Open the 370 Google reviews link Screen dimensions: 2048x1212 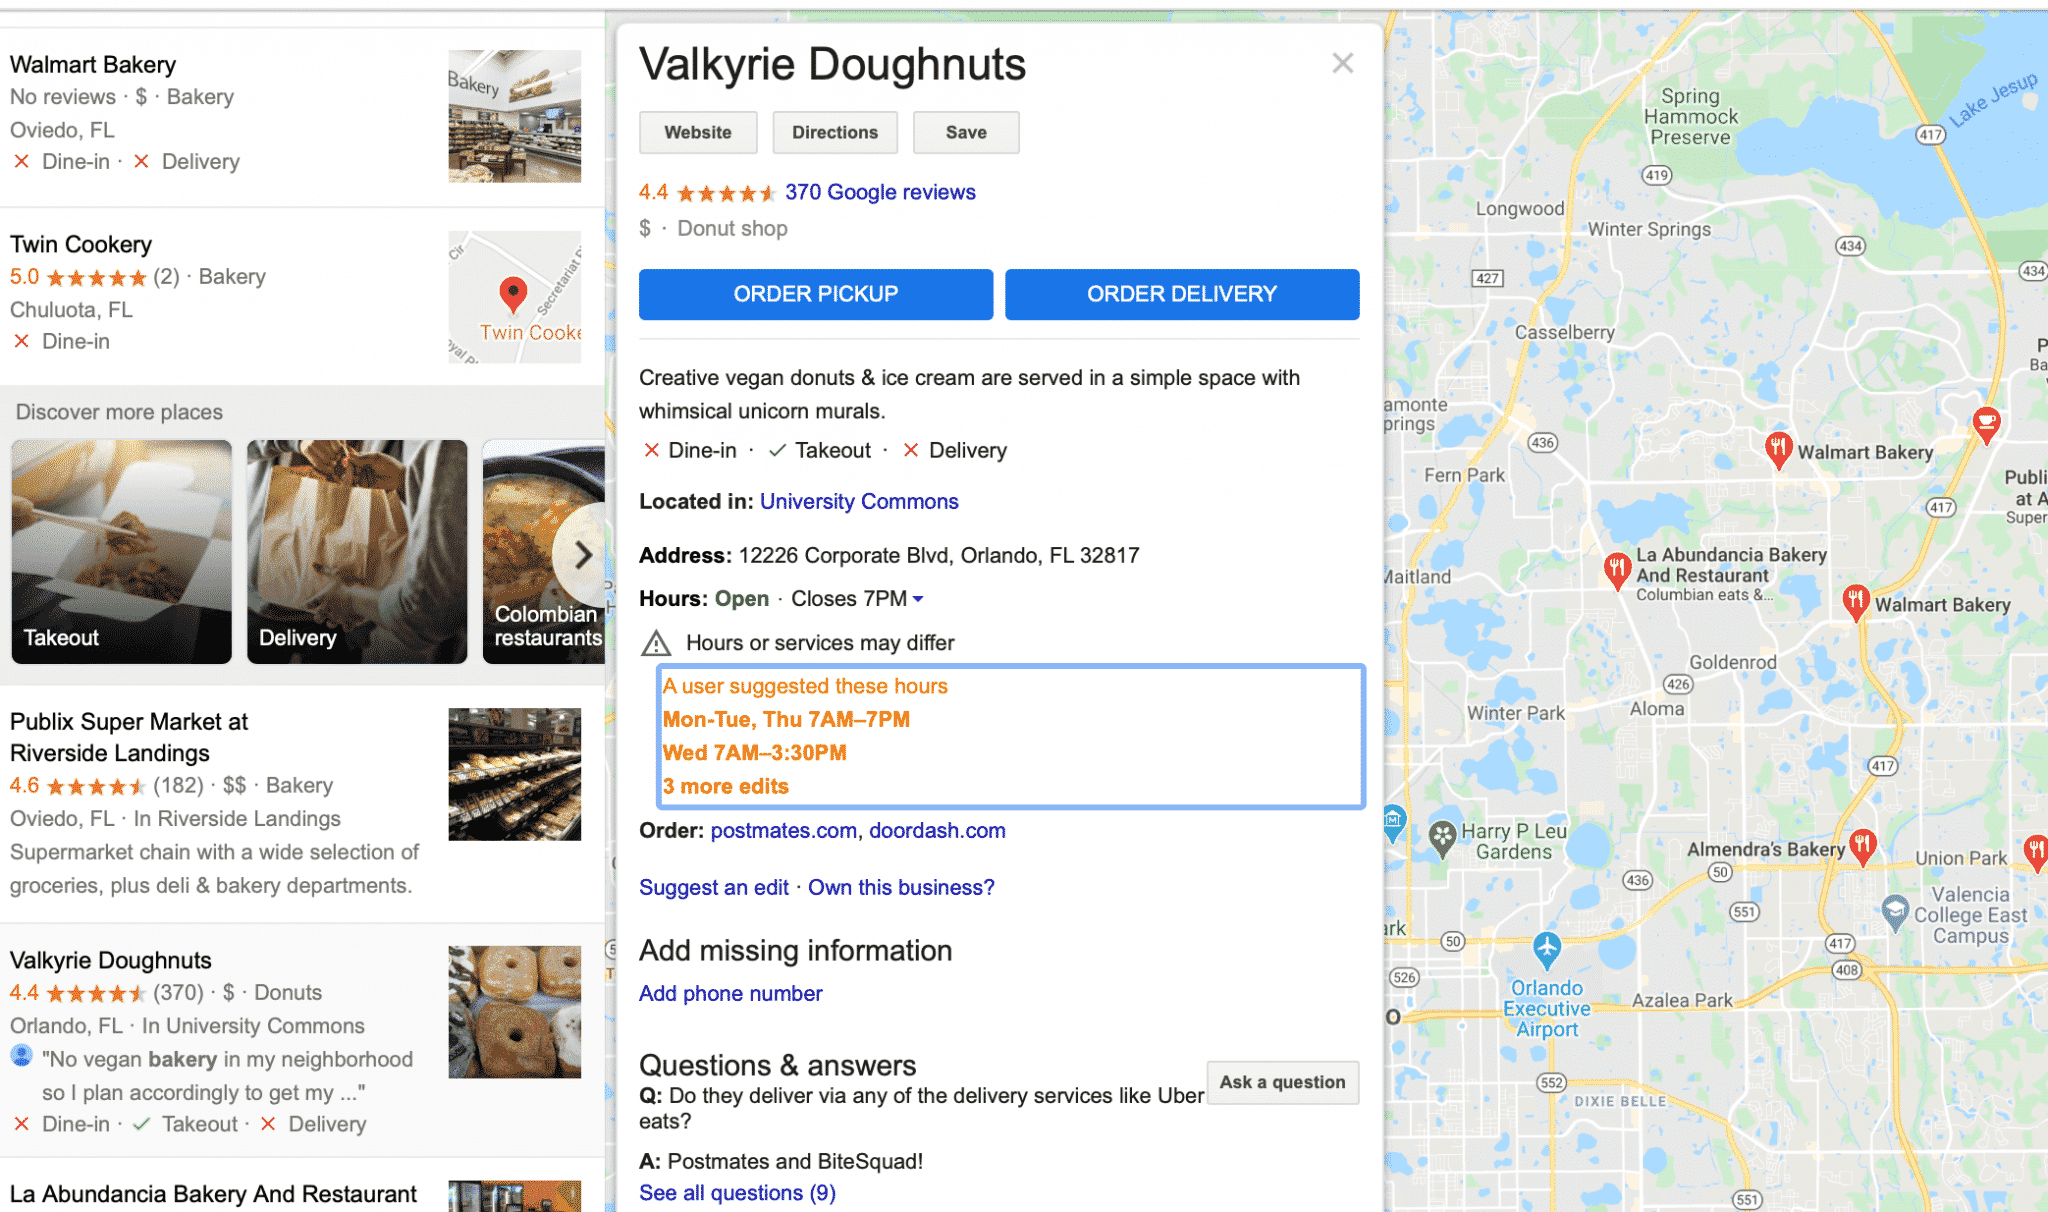pos(880,192)
